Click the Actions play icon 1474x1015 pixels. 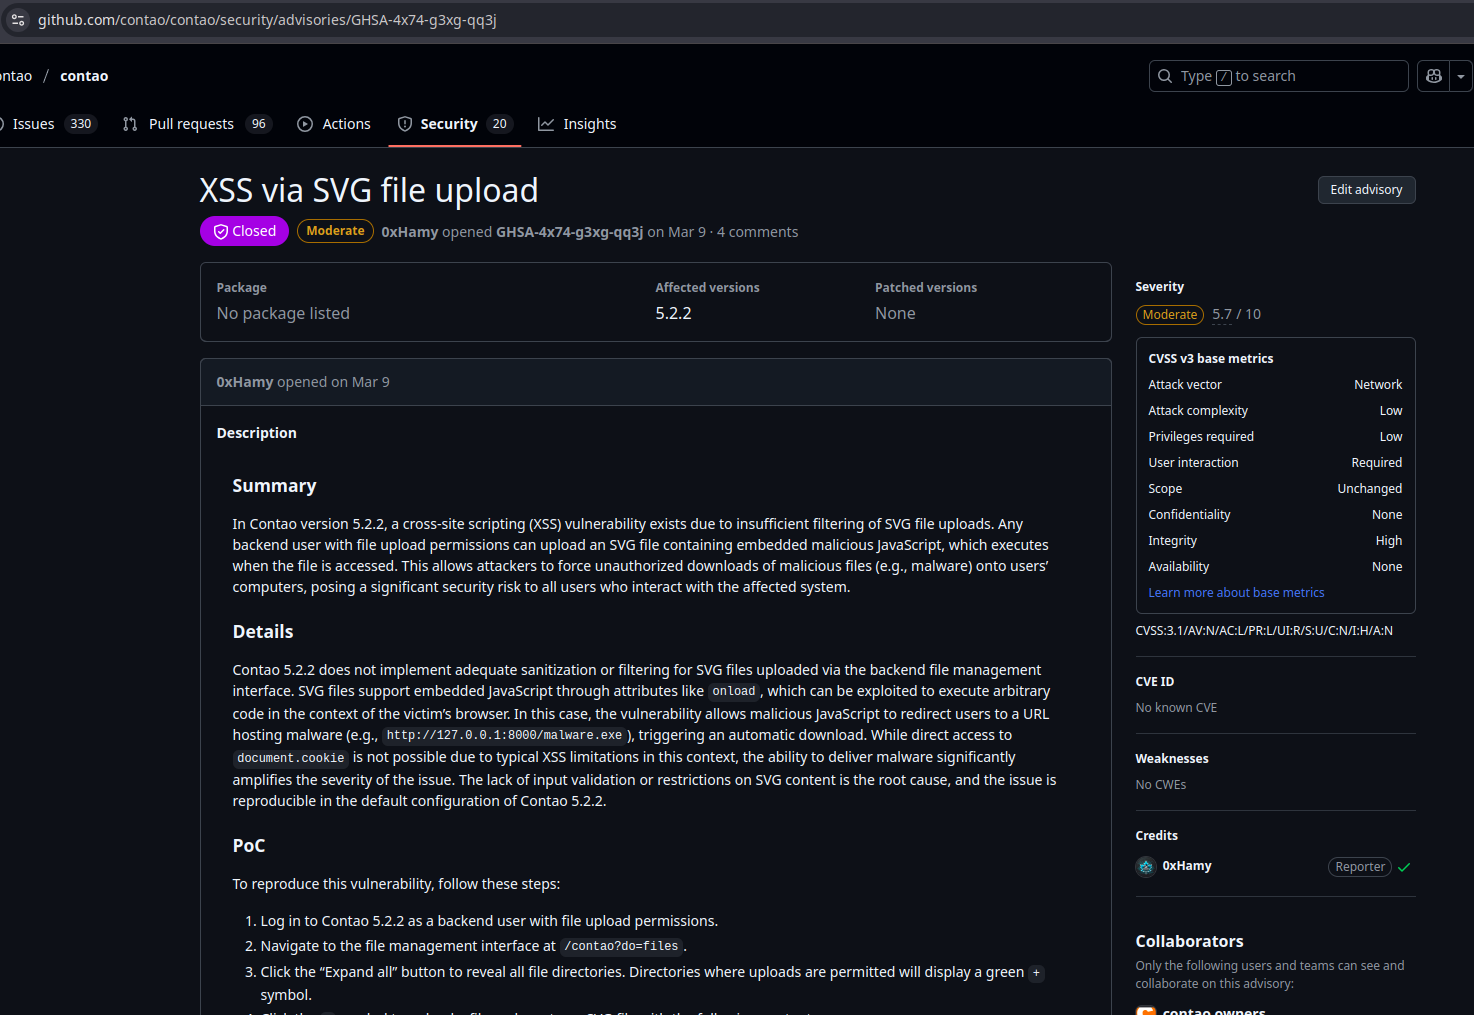[305, 124]
